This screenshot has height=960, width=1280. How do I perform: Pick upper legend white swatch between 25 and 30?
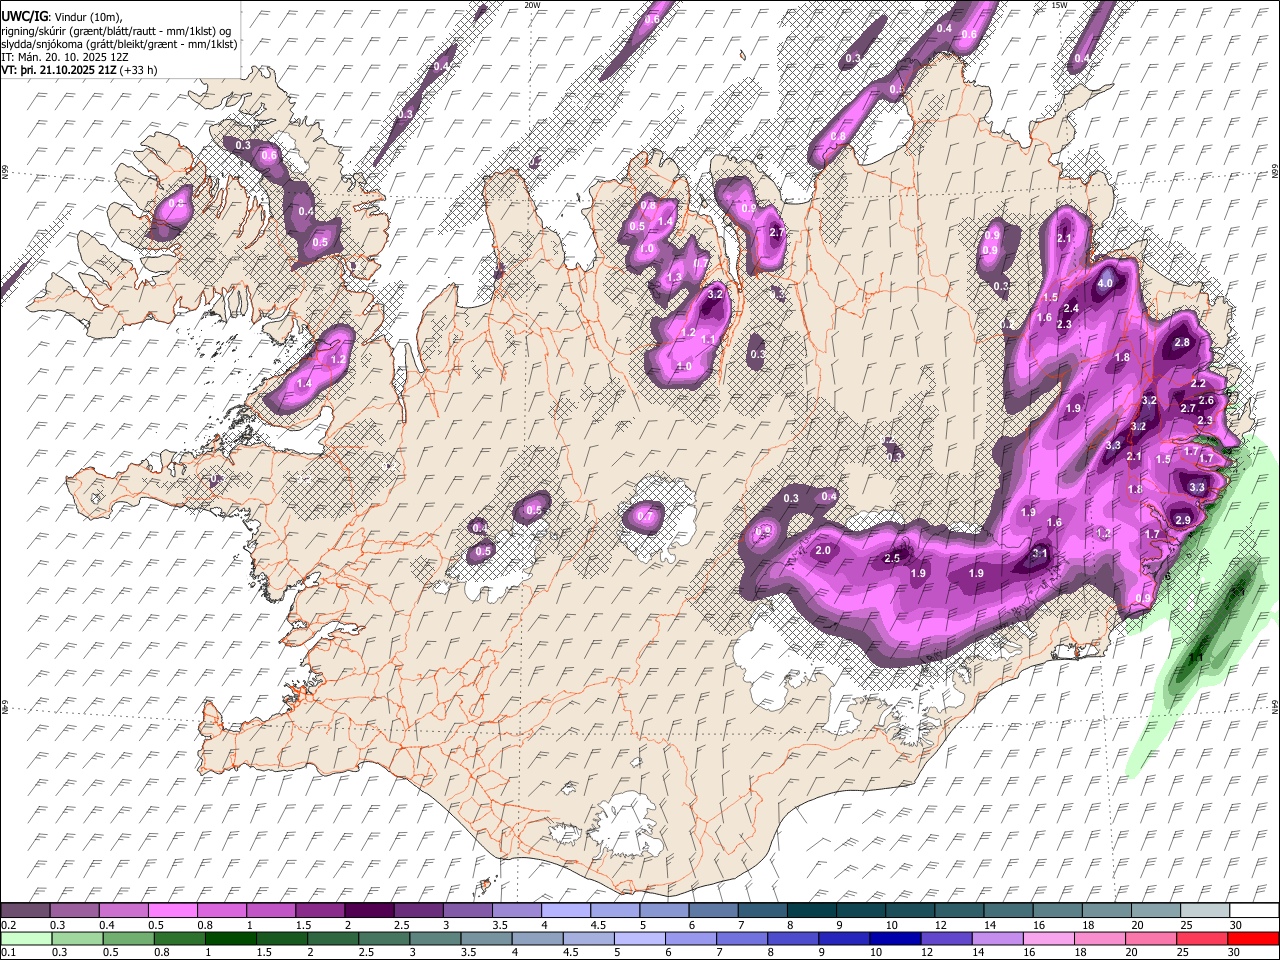pos(1203,911)
